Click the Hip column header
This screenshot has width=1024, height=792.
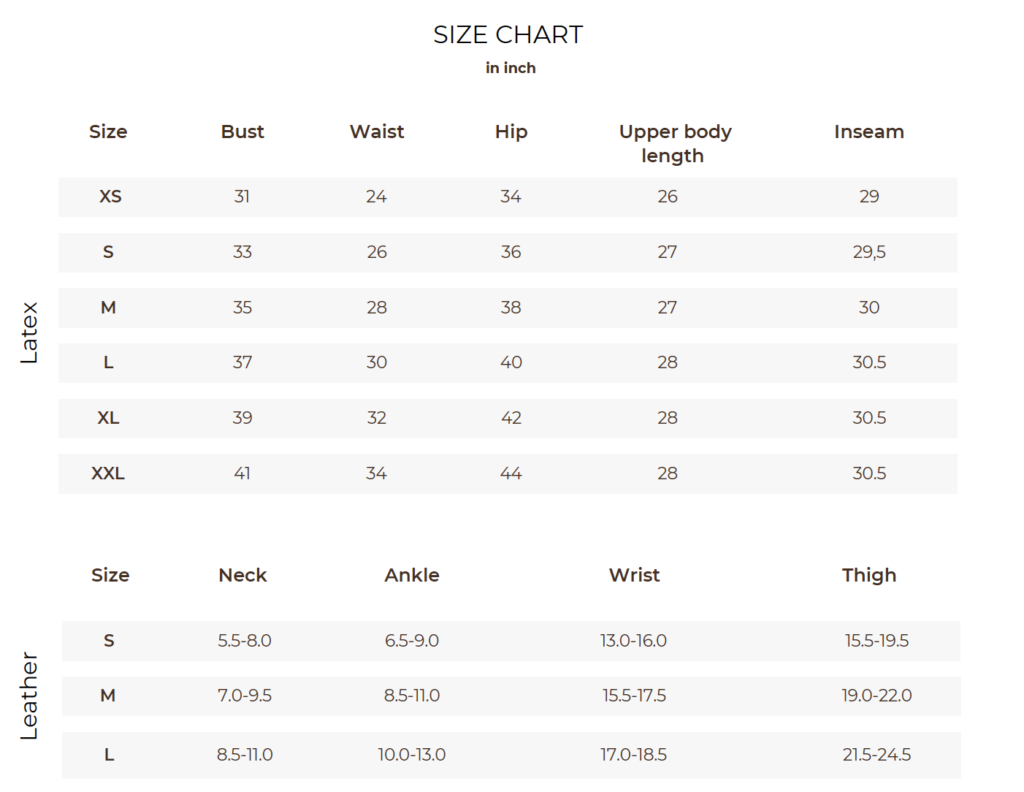tap(511, 132)
